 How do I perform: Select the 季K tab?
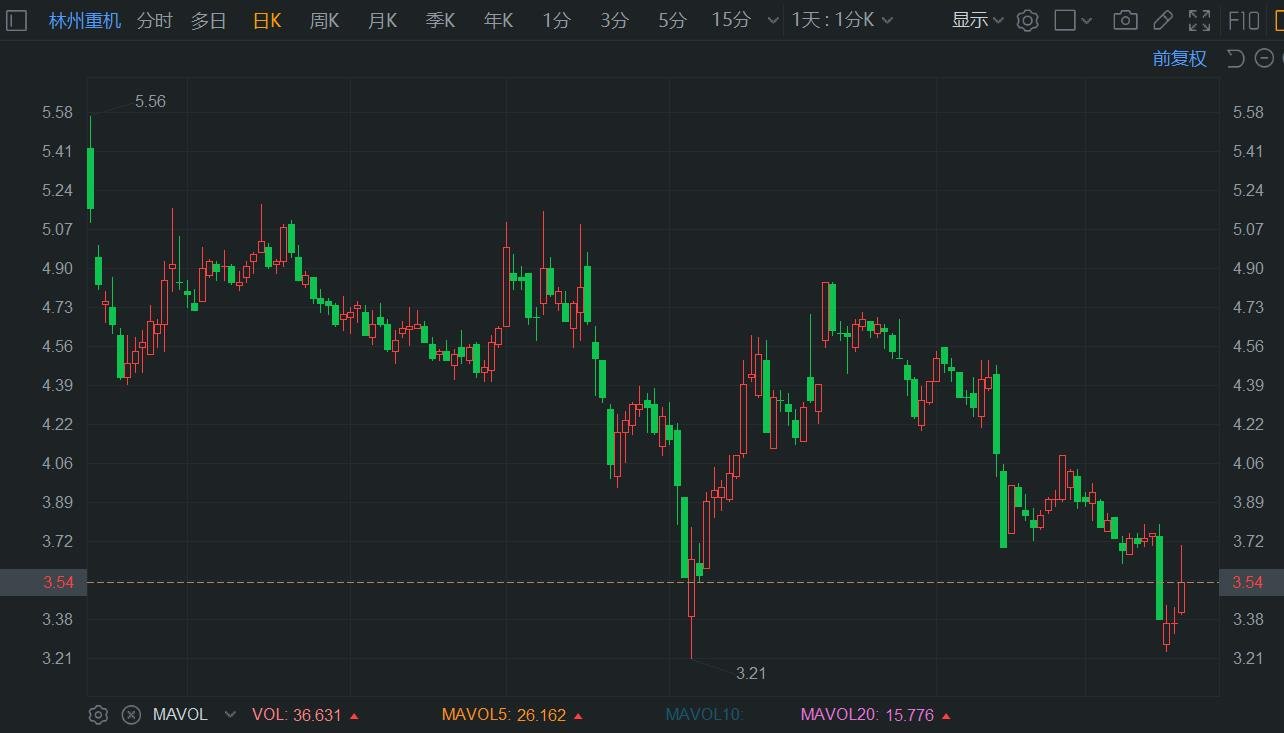click(x=440, y=20)
